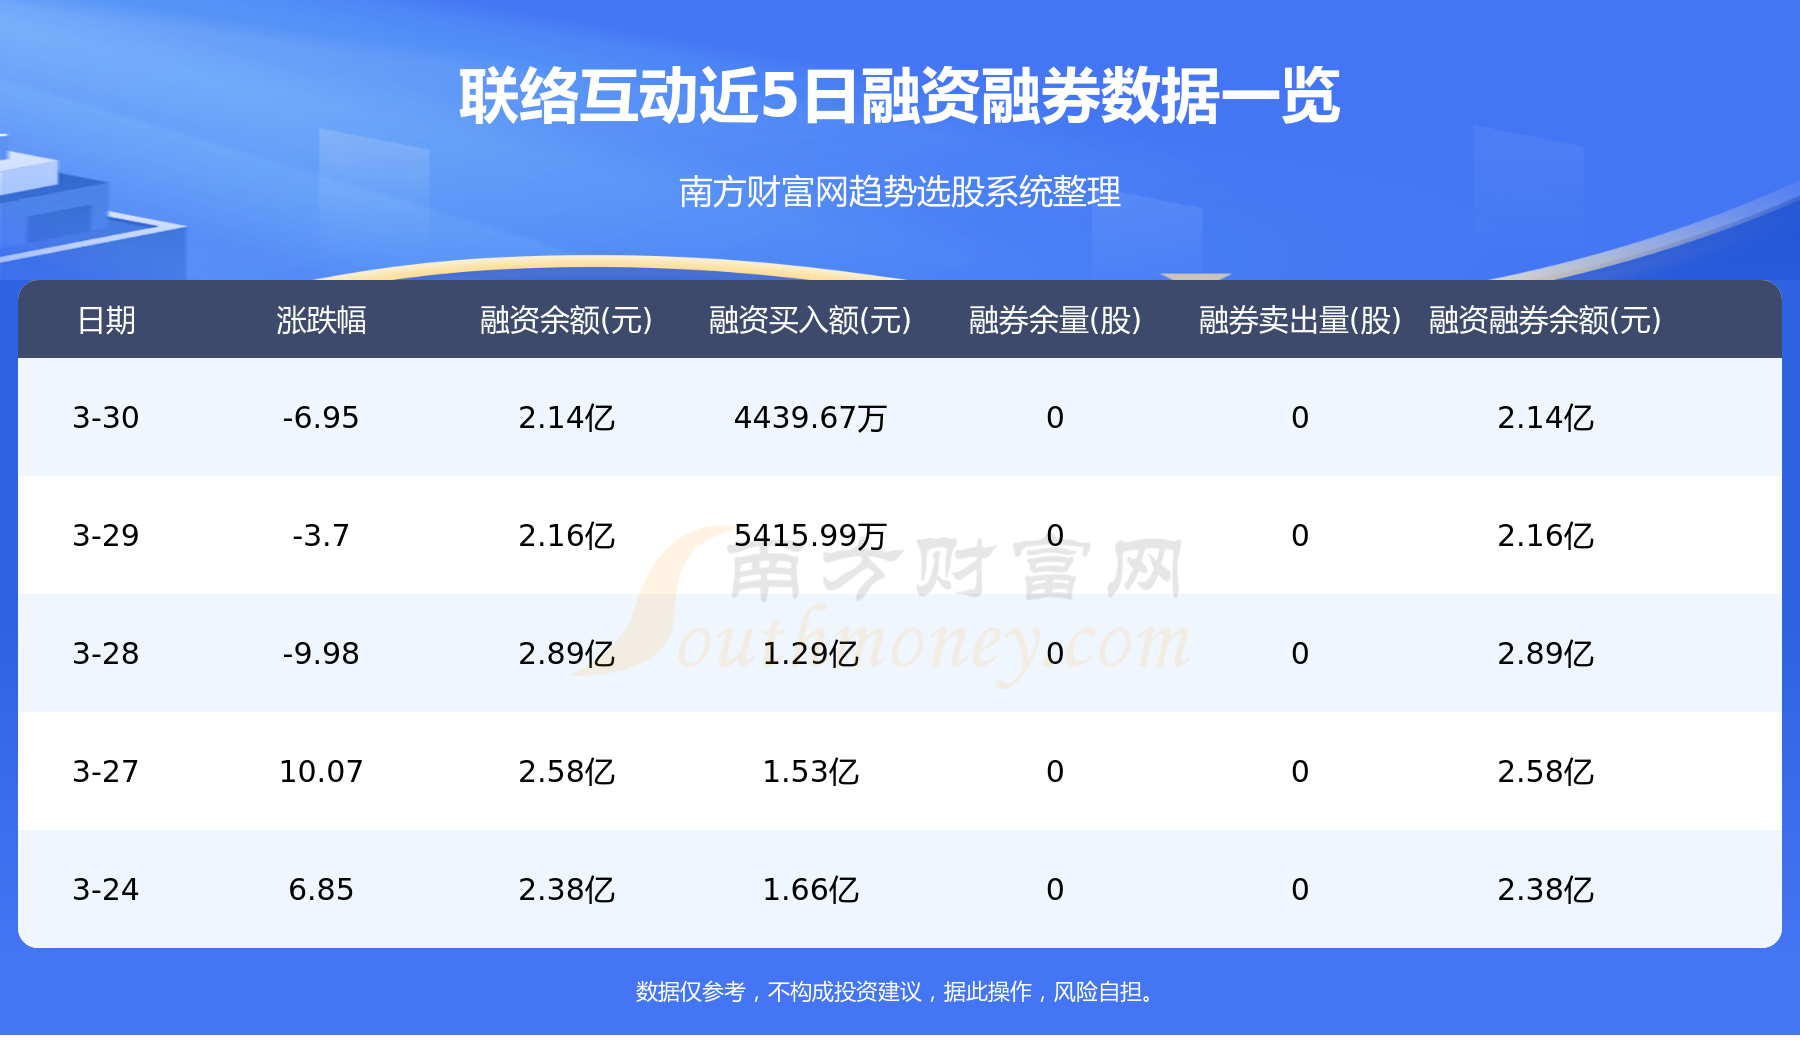The width and height of the screenshot is (1800, 1050).
Task: Click 2.38亿 in the 融资融券余额 column
Action: coord(1545,889)
